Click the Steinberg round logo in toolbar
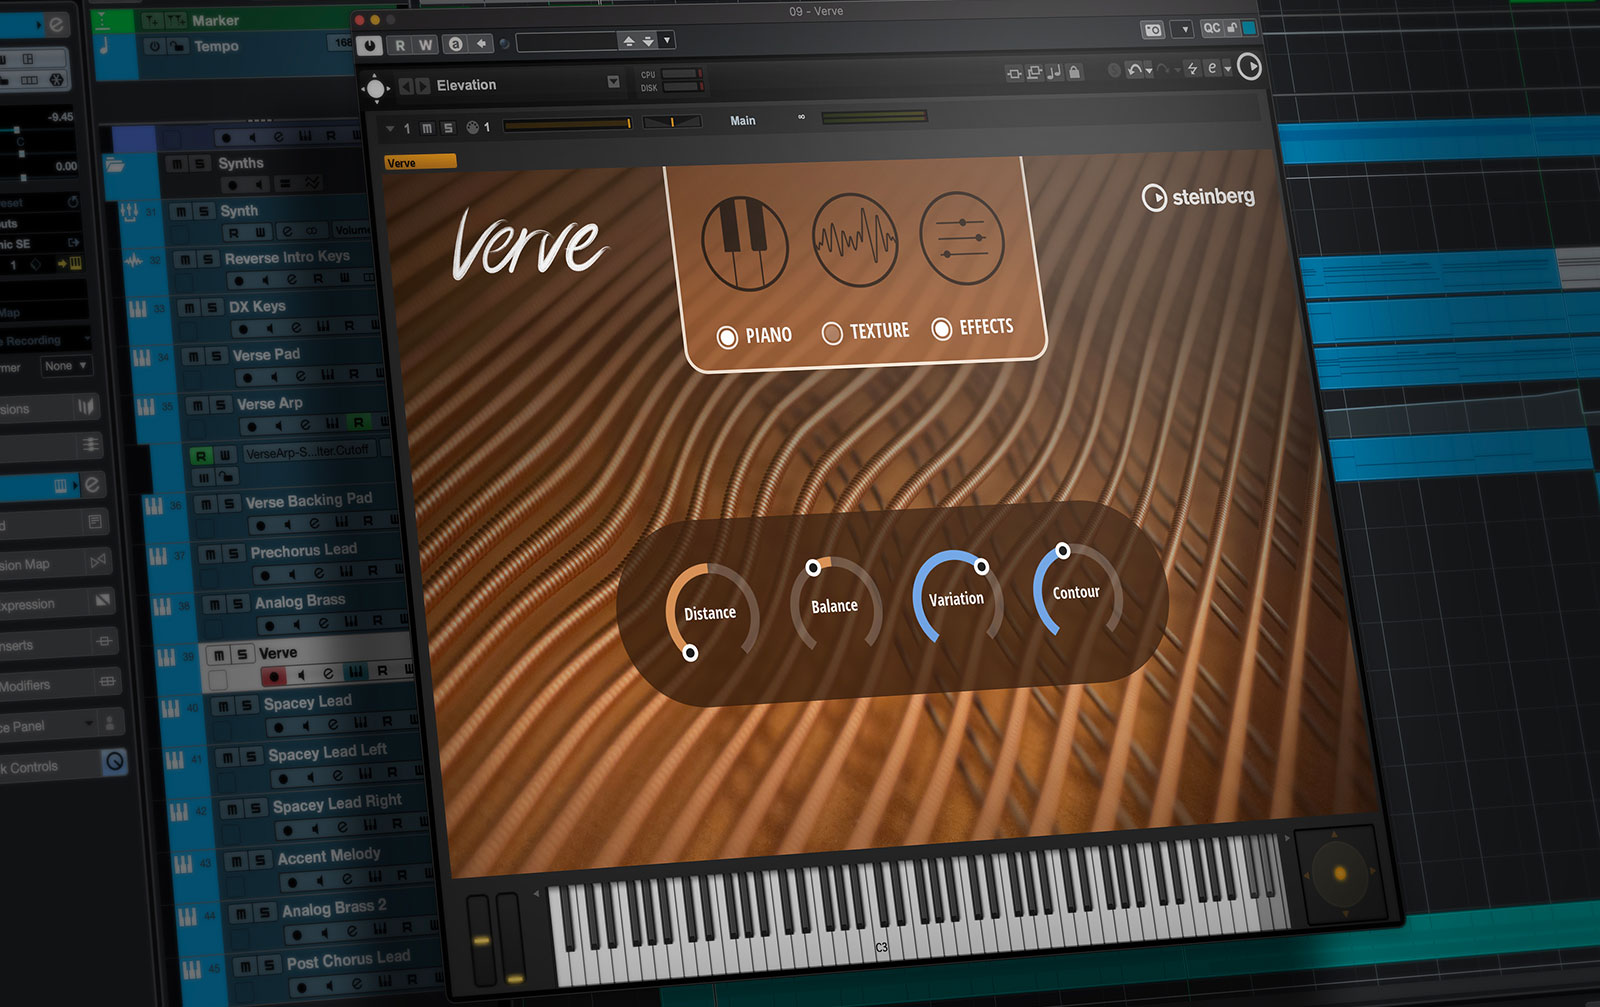Image resolution: width=1600 pixels, height=1007 pixels. [1249, 67]
